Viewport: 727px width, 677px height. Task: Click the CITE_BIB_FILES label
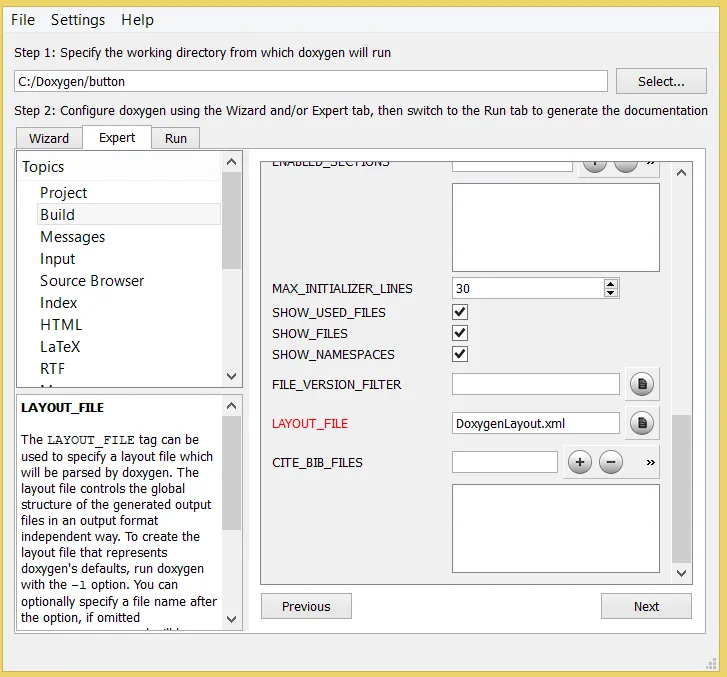point(317,462)
